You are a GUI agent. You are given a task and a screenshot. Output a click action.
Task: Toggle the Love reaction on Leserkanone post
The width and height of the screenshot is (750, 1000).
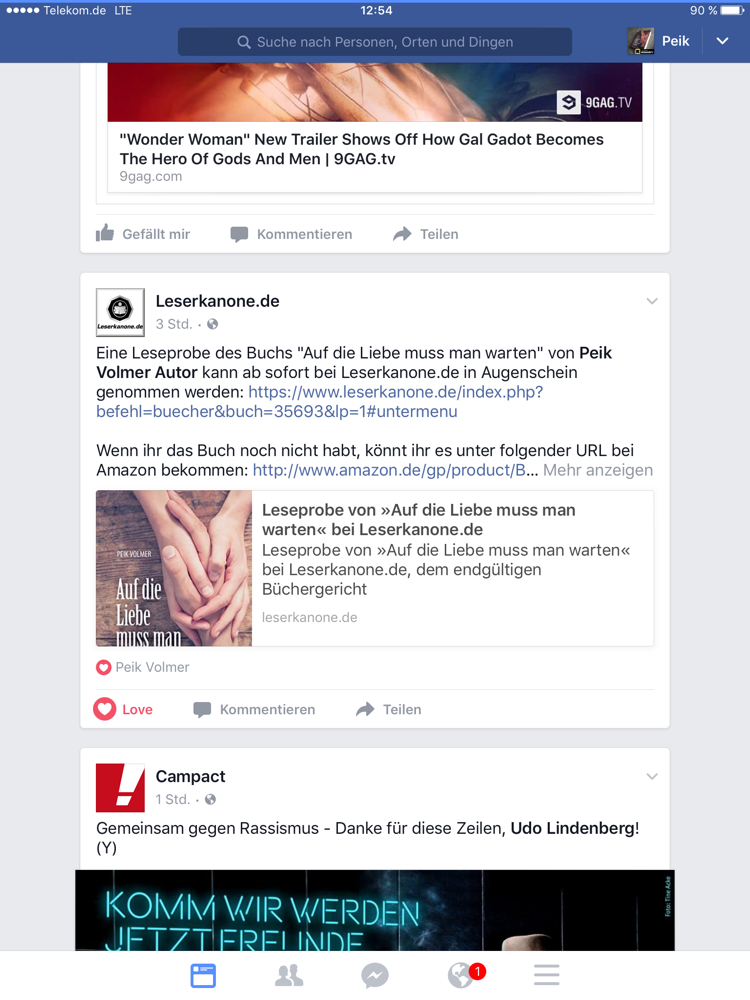pyautogui.click(x=123, y=709)
